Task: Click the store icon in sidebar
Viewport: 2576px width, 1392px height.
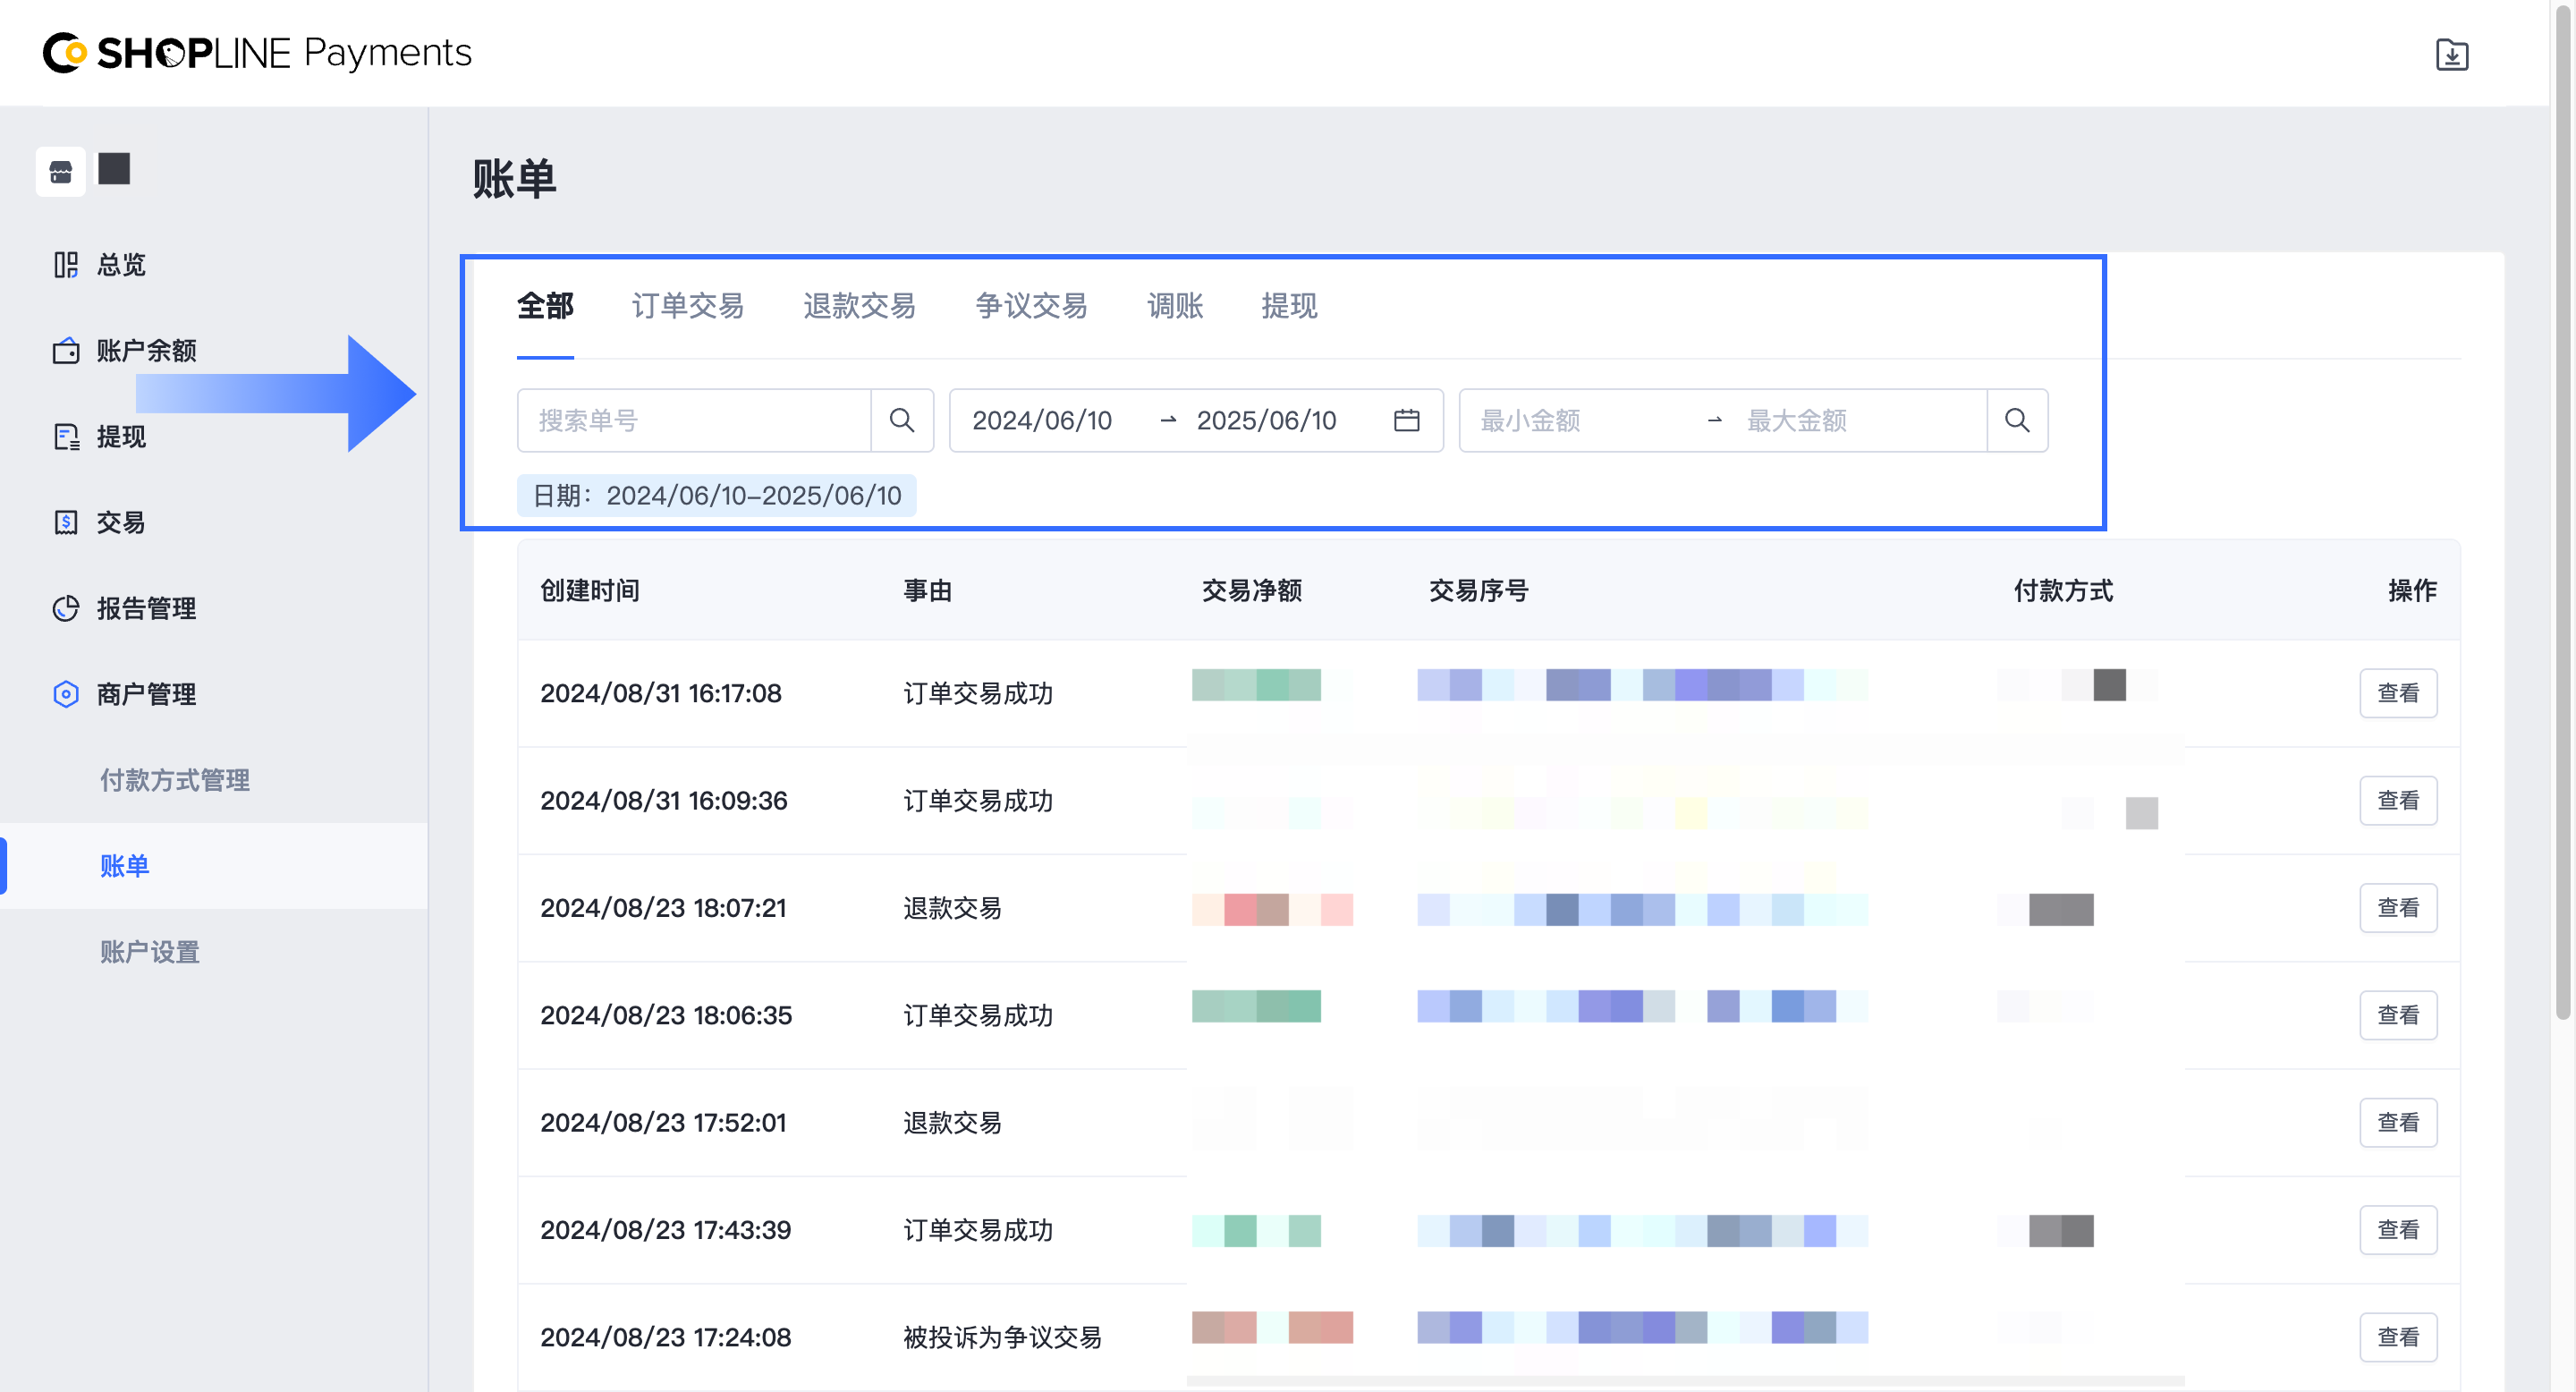Action: tap(60, 172)
